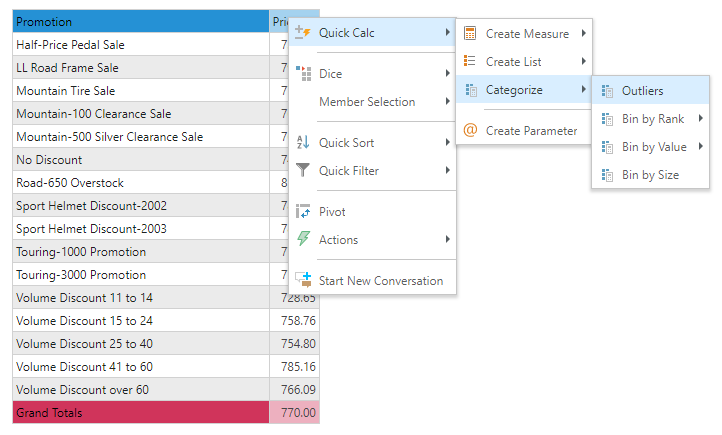Select Outliers from the Categorize submenu
Image resolution: width=722 pixels, height=435 pixels.
[x=642, y=91]
